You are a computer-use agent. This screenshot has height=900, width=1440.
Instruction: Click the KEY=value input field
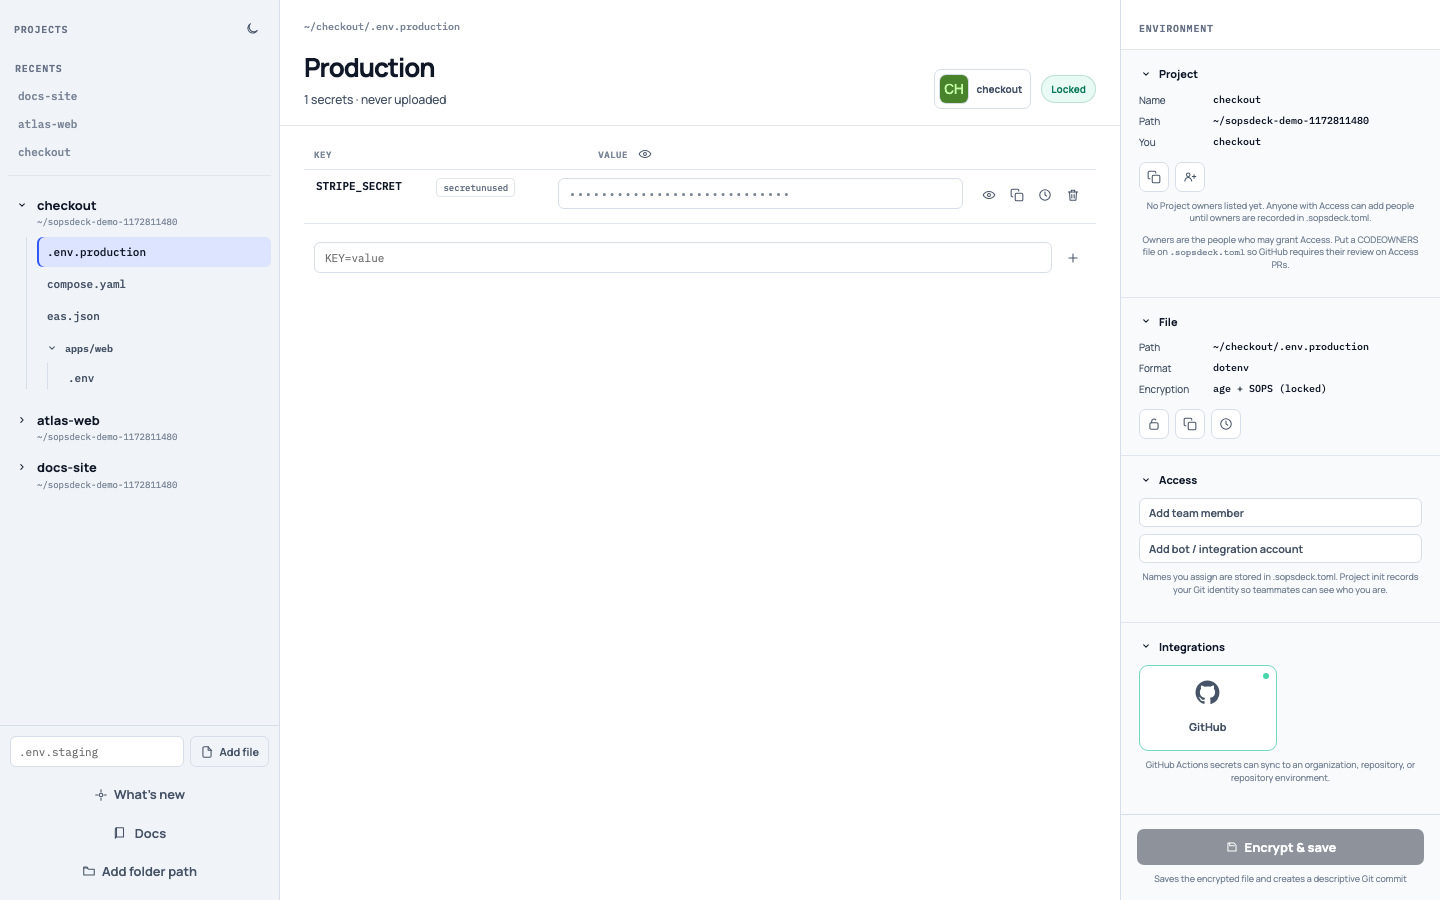683,258
